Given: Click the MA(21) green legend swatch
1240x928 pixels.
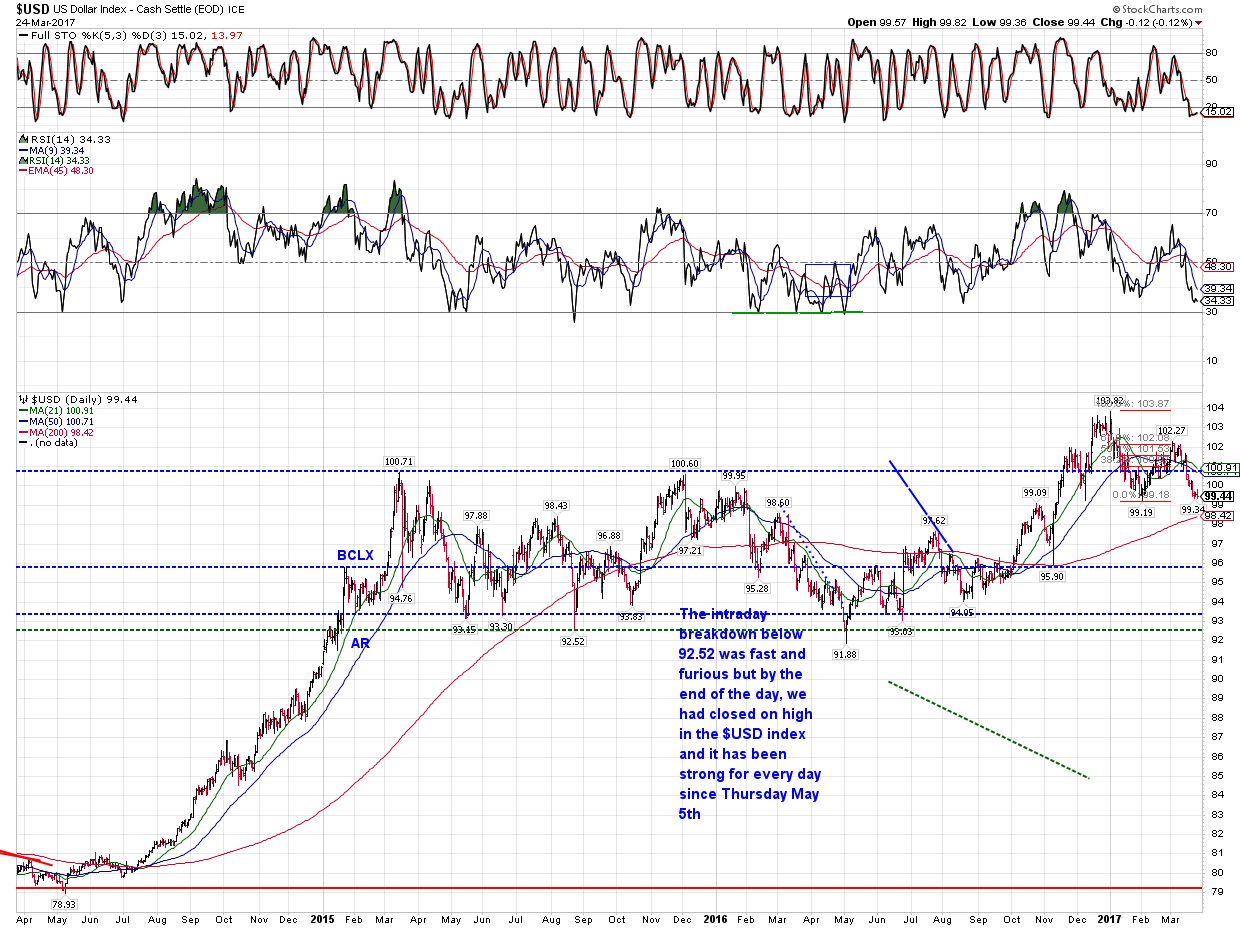Looking at the screenshot, I should (21, 410).
